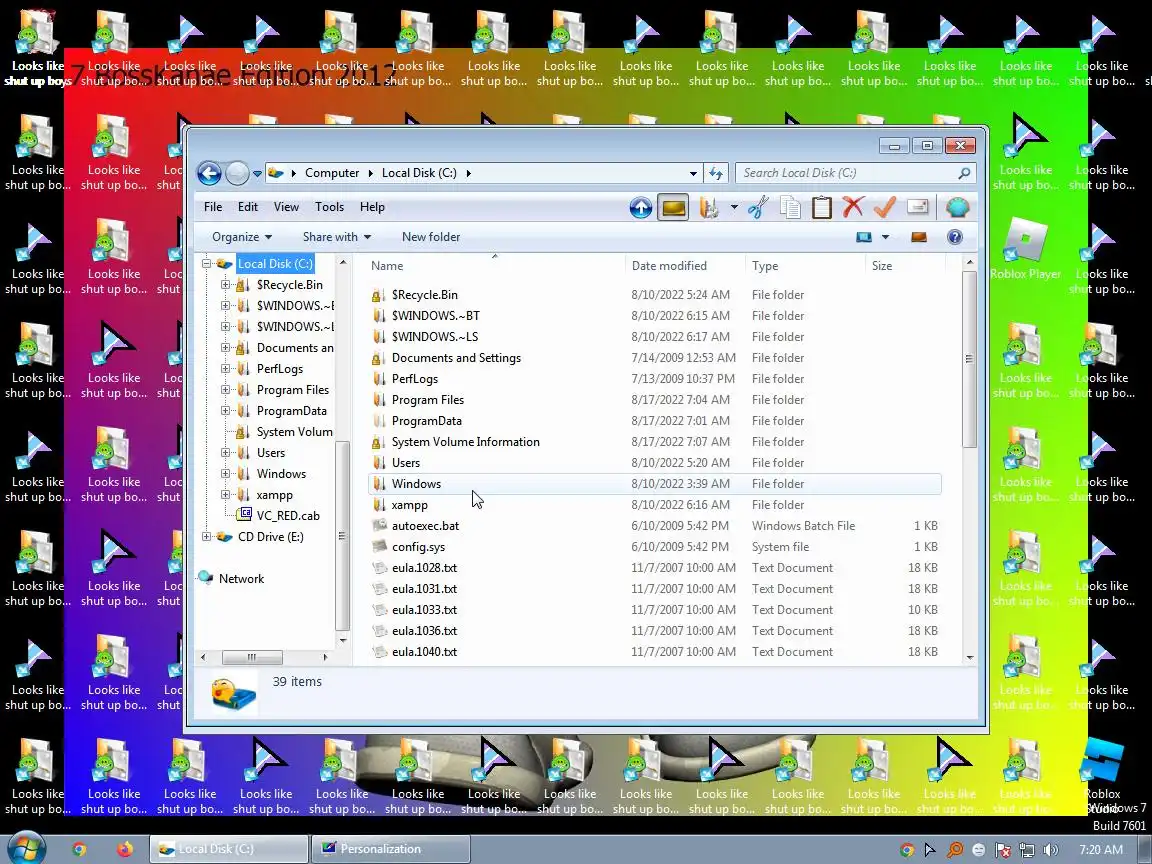The image size is (1152, 864).
Task: Open the Share with dropdown
Action: [x=336, y=237]
